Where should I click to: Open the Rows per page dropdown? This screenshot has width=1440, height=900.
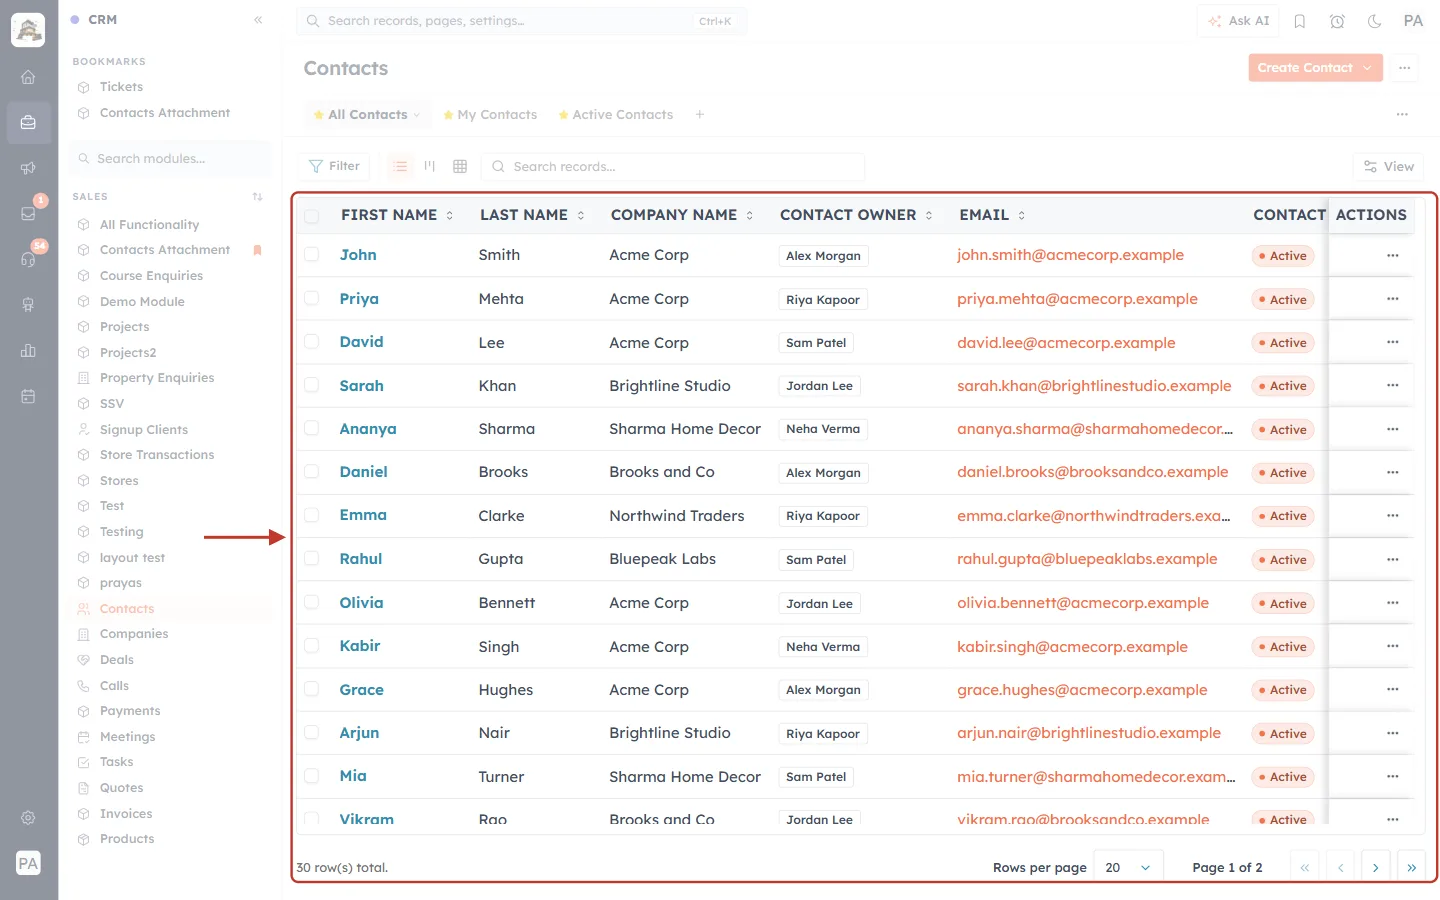pyautogui.click(x=1128, y=867)
